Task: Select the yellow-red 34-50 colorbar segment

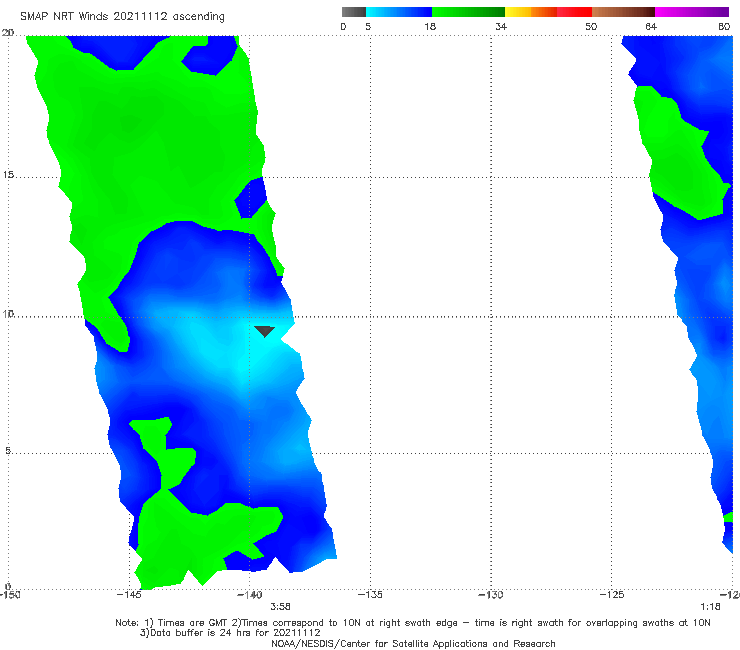Action: [x=548, y=12]
